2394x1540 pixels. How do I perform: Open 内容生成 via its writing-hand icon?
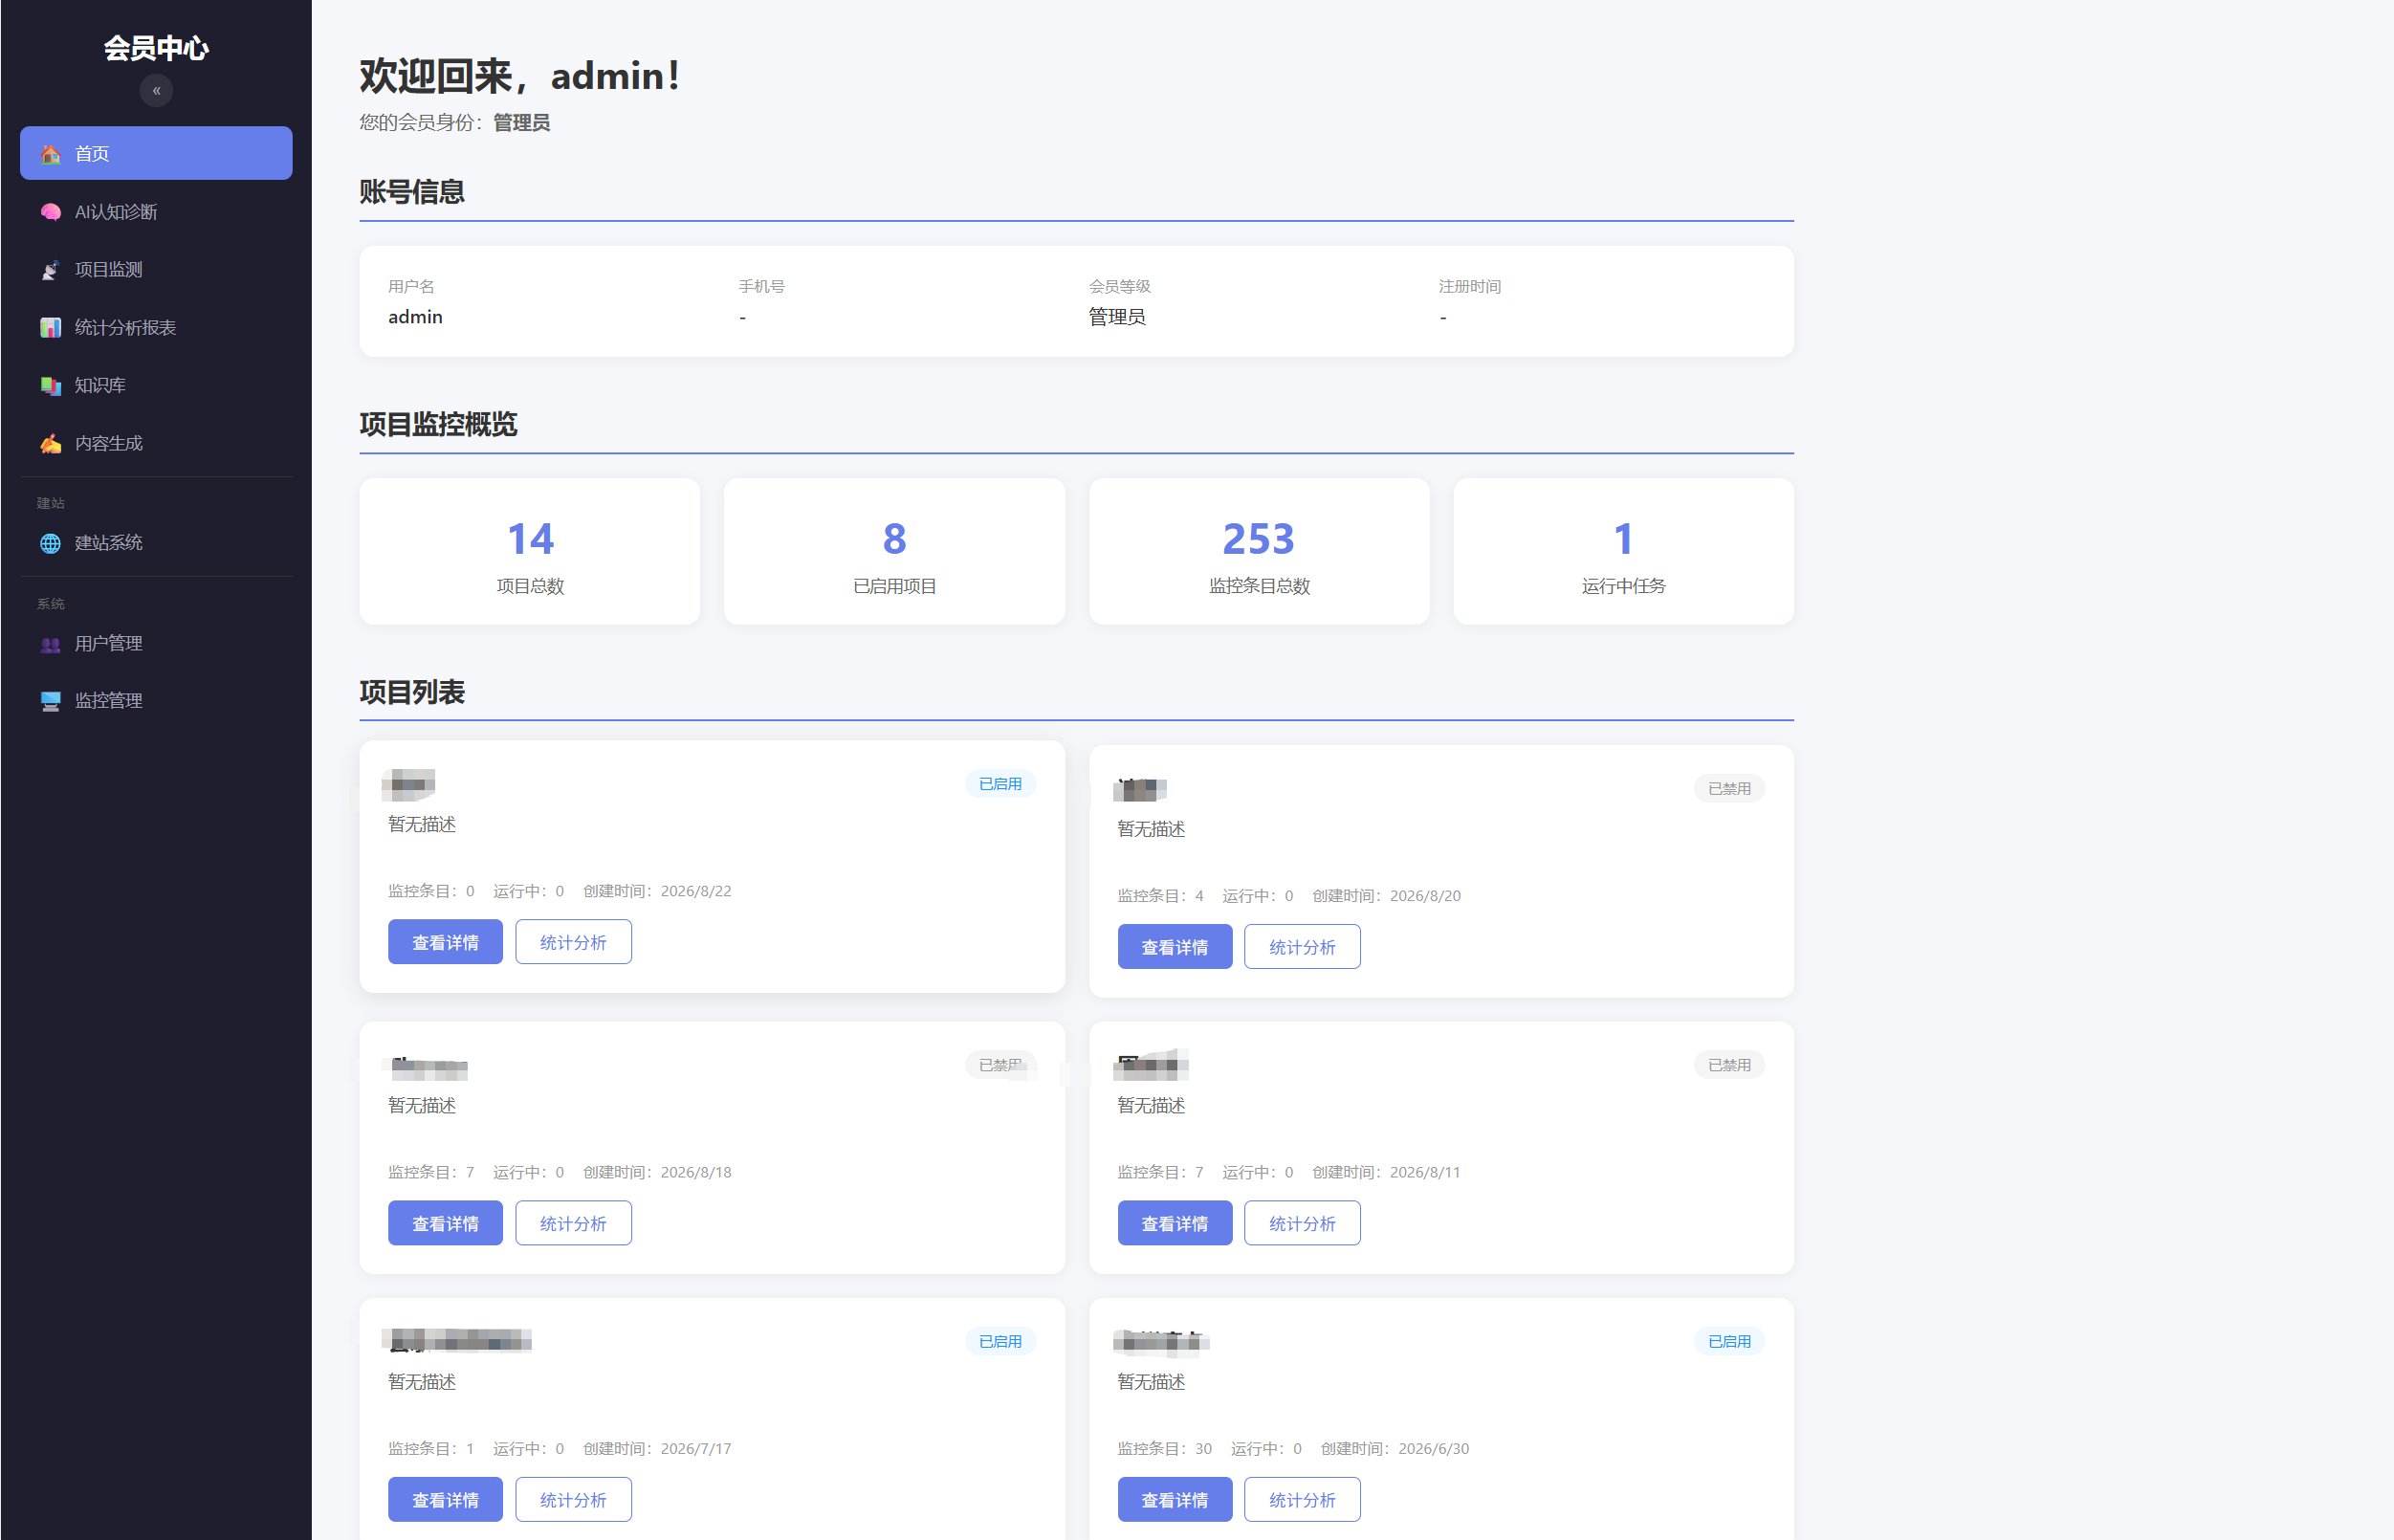coord(50,444)
